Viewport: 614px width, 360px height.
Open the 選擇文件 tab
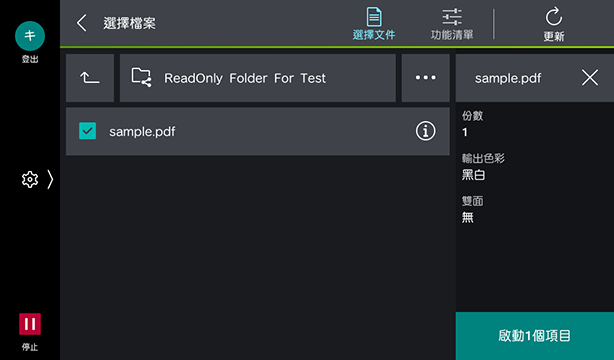[374, 24]
